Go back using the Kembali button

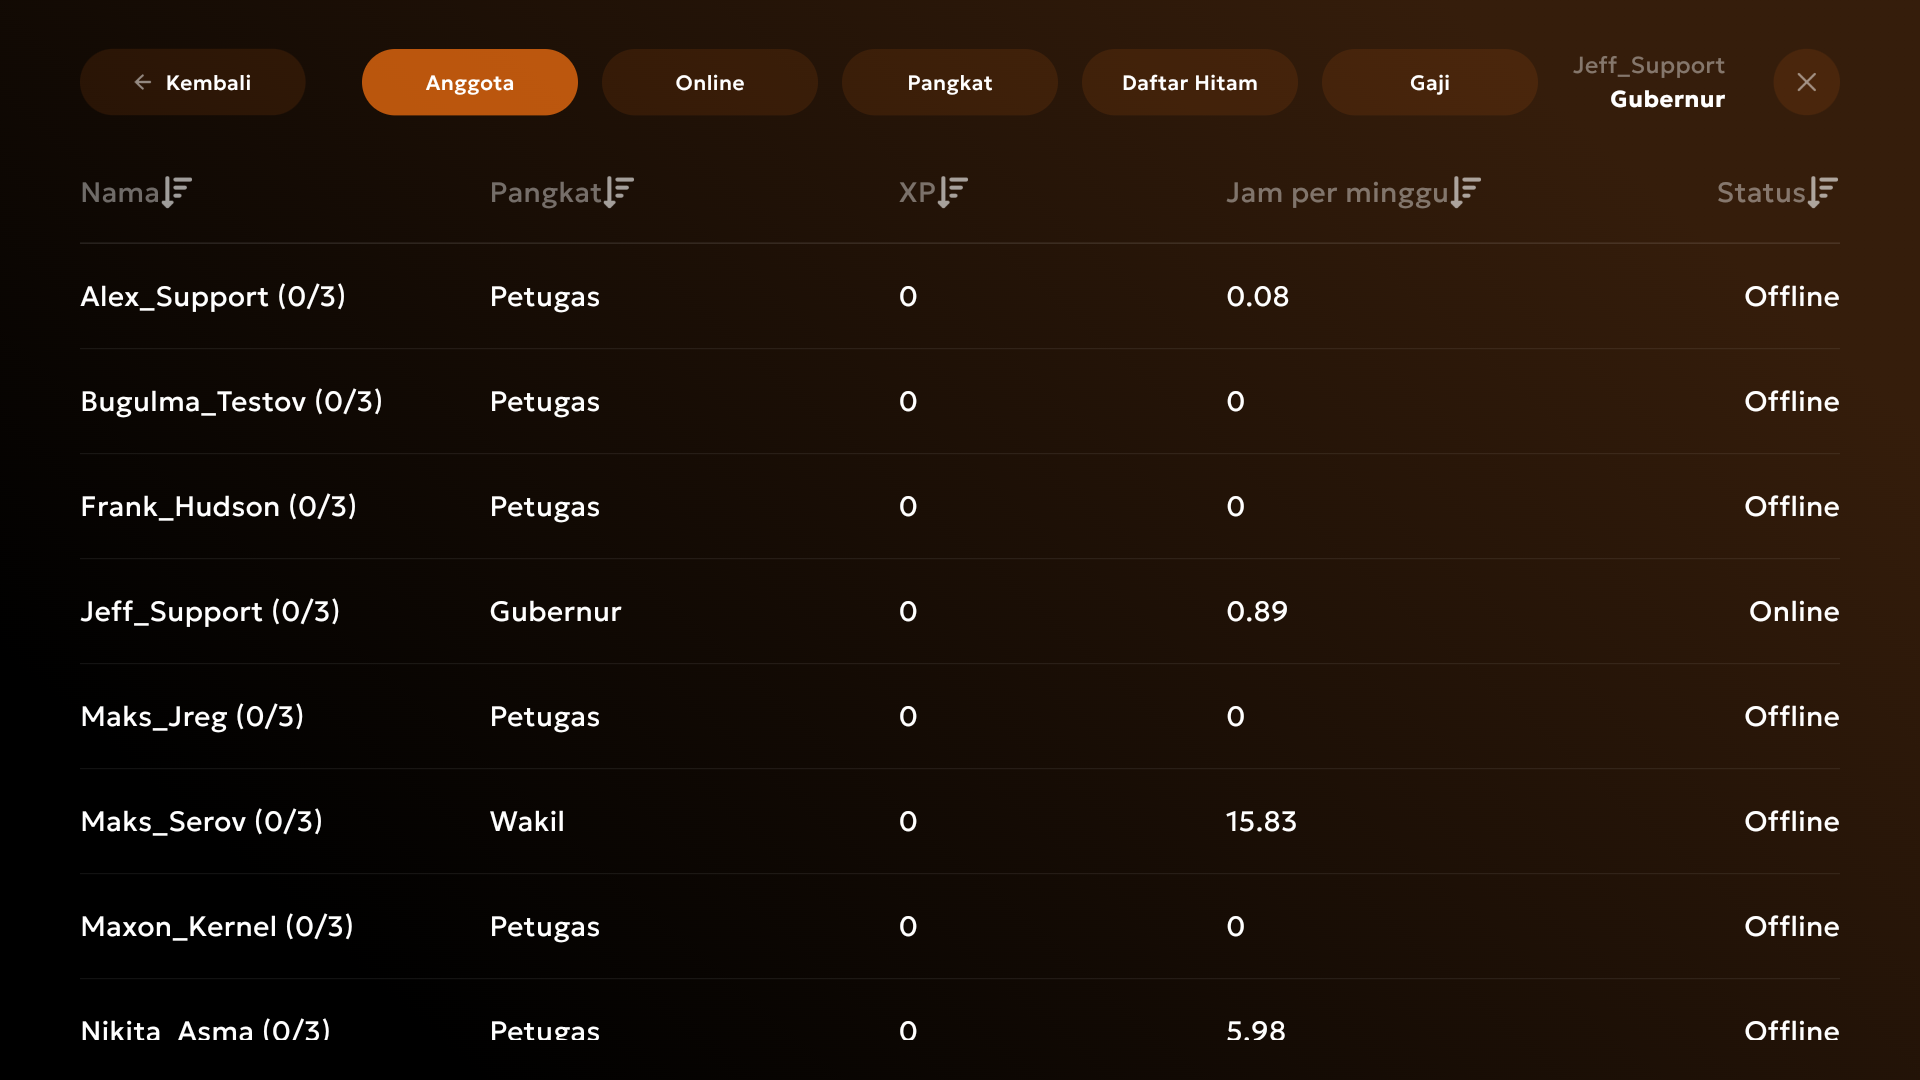click(x=192, y=82)
